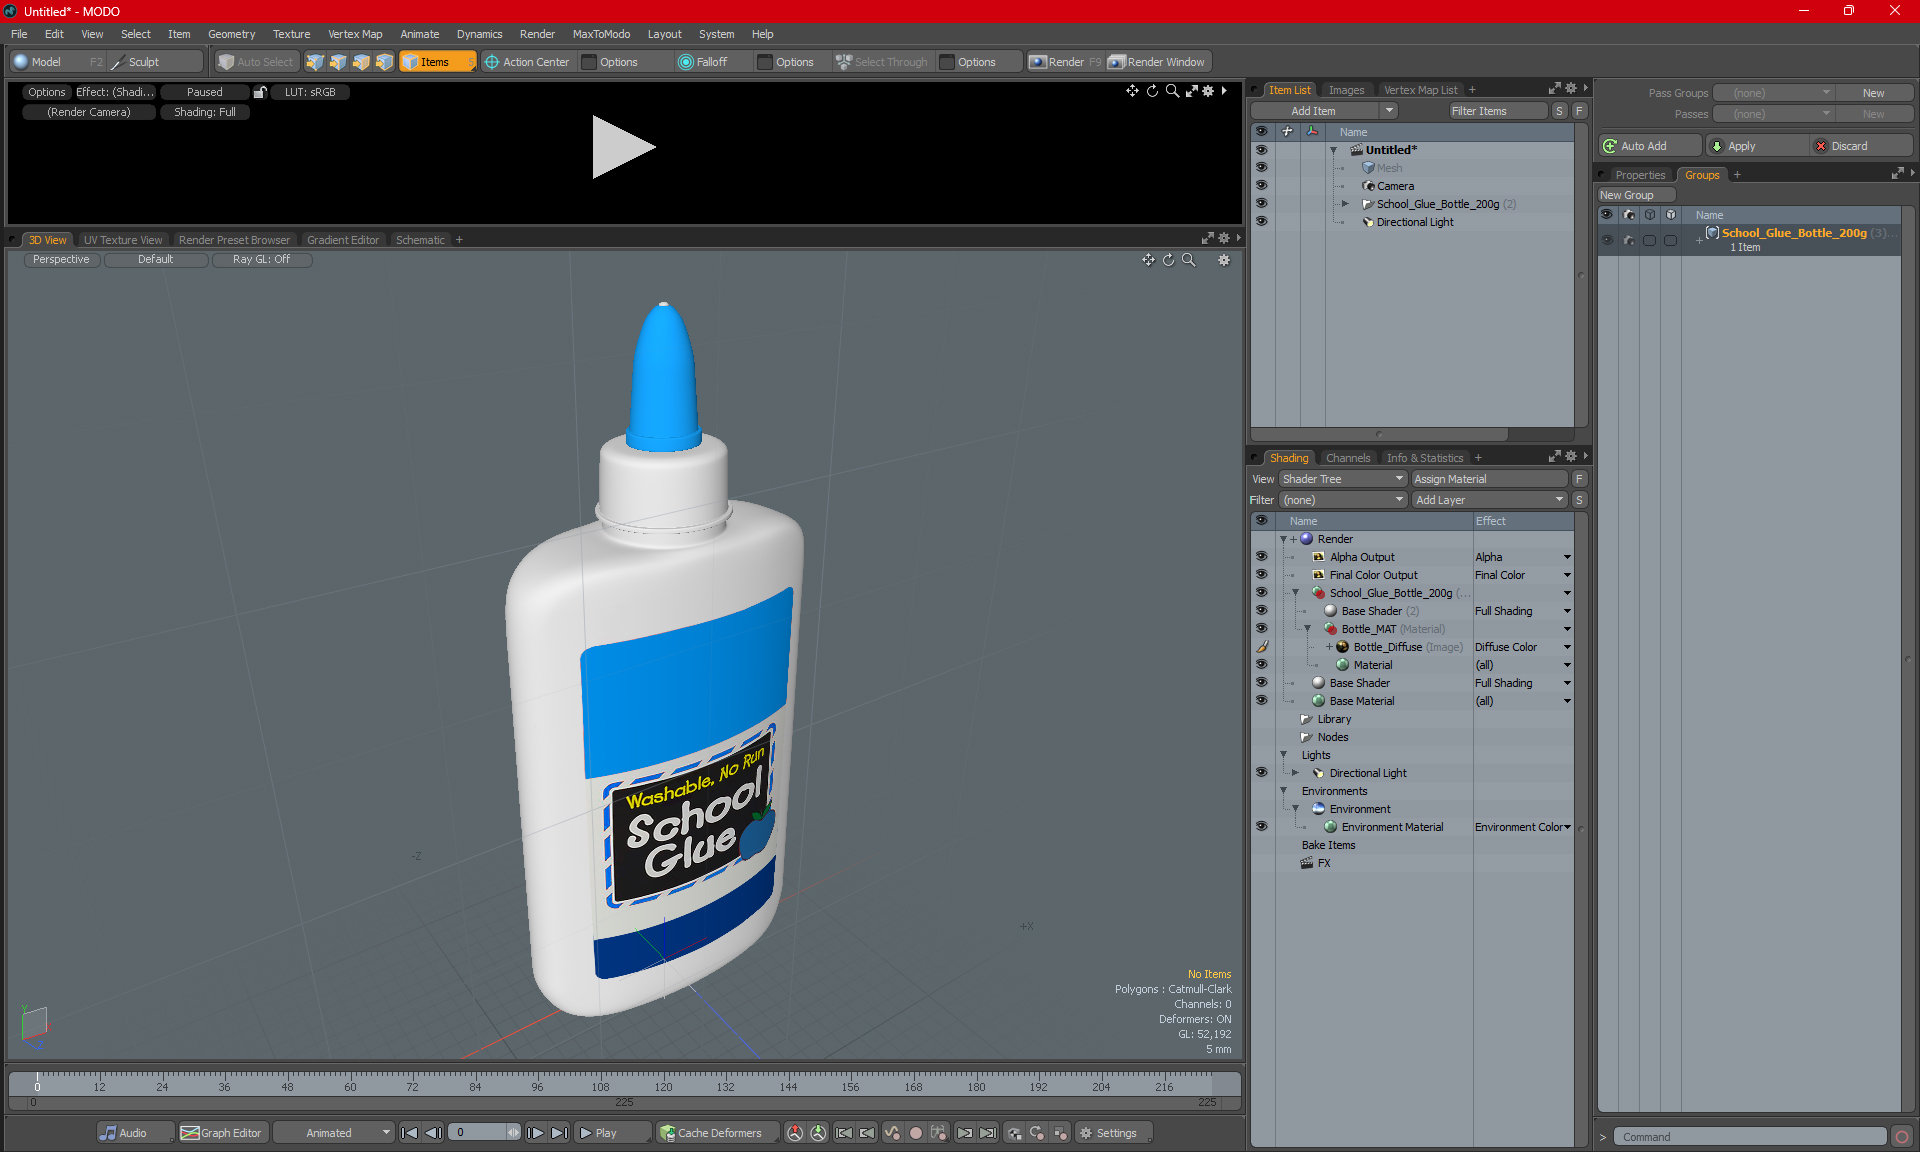Screen dimensions: 1920x1152
Task: Click the 3D view rotate icon
Action: pos(1168,260)
